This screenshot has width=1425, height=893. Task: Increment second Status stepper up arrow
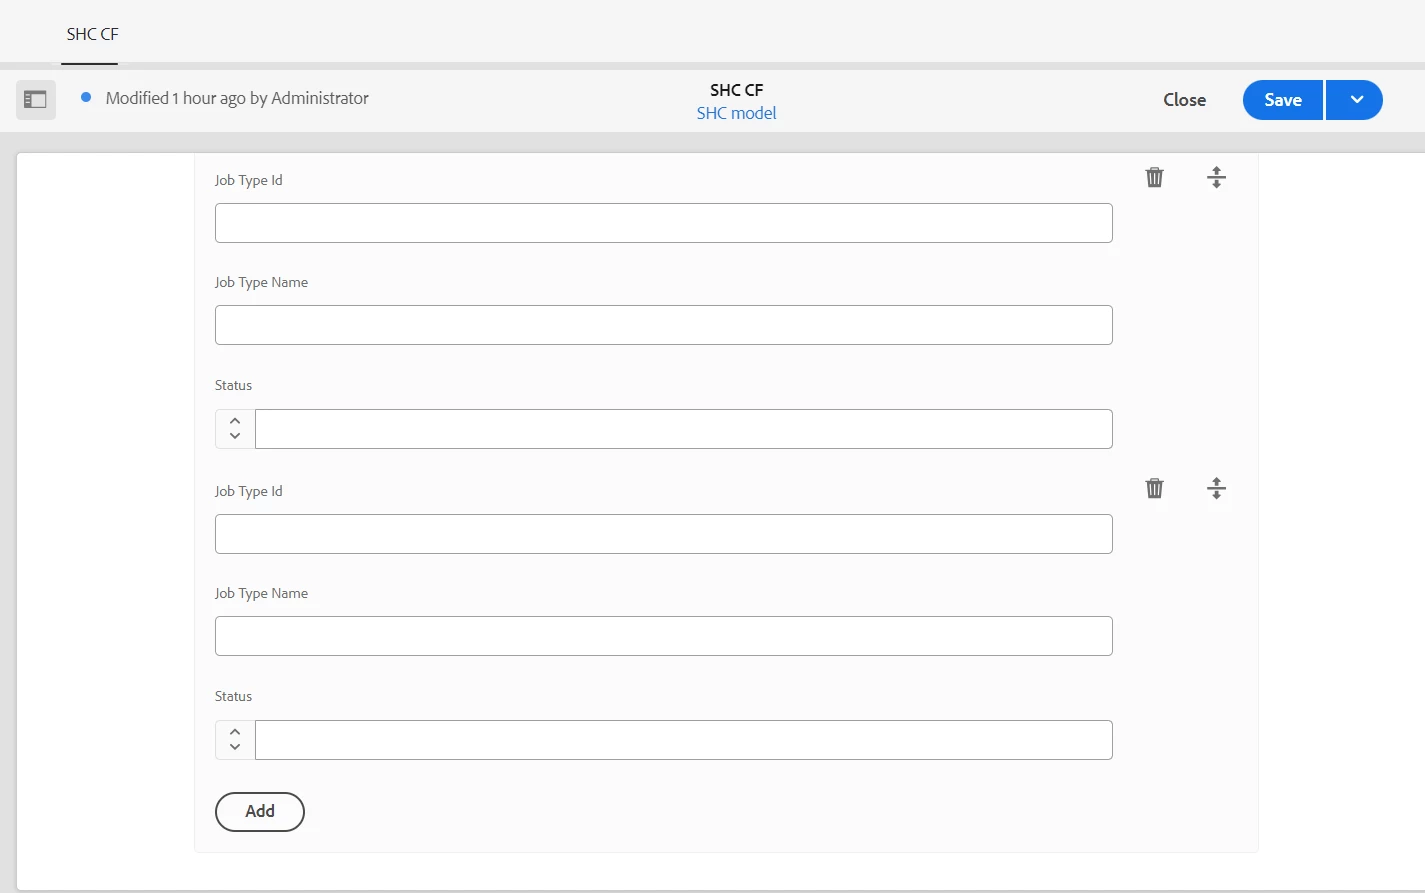click(x=235, y=732)
